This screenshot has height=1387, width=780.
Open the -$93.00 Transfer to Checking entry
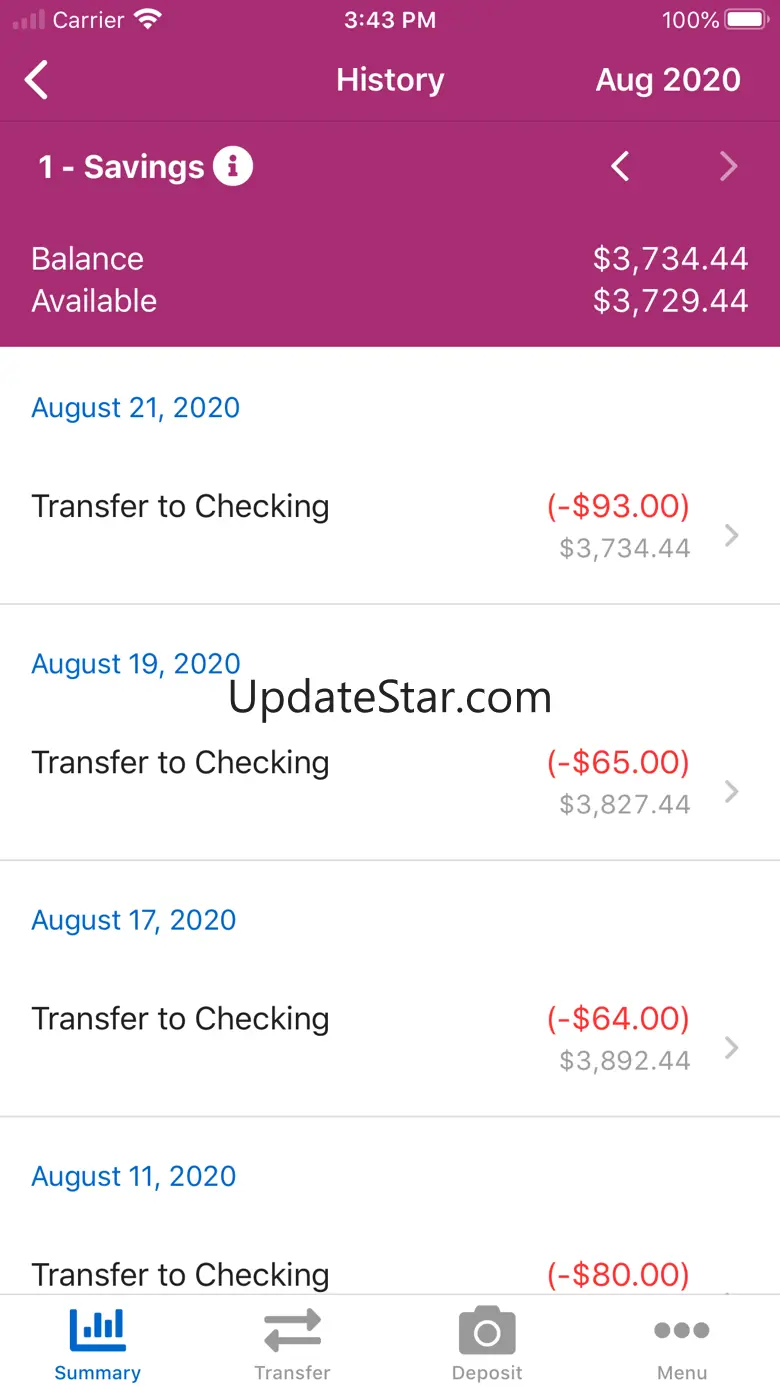pyautogui.click(x=390, y=526)
